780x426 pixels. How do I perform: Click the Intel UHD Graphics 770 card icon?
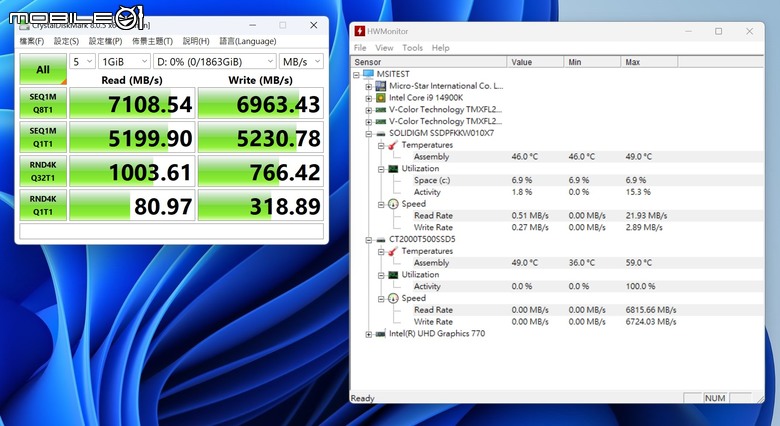click(x=381, y=333)
